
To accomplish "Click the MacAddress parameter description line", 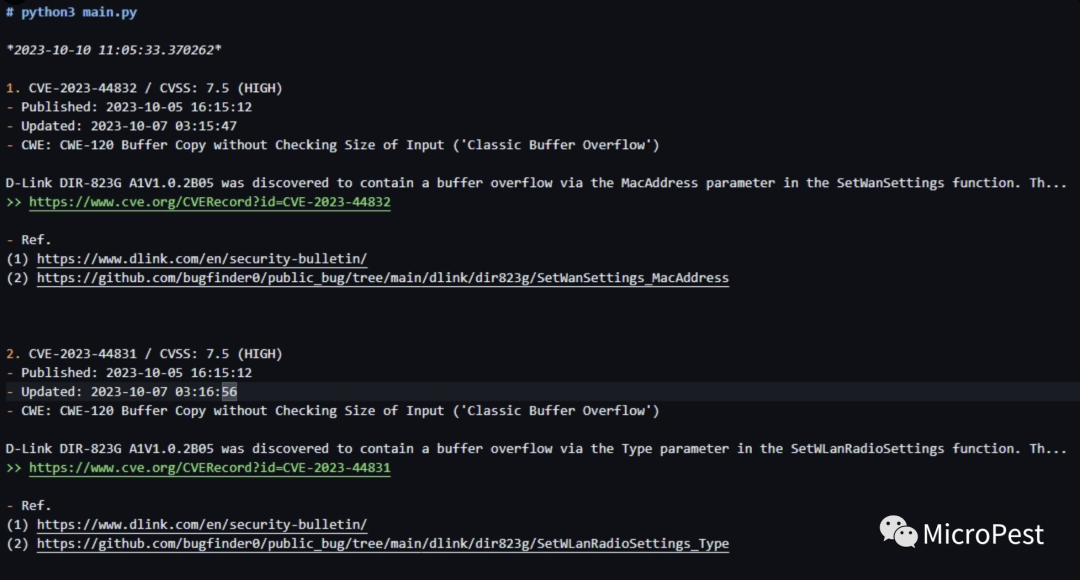I will [x=536, y=183].
